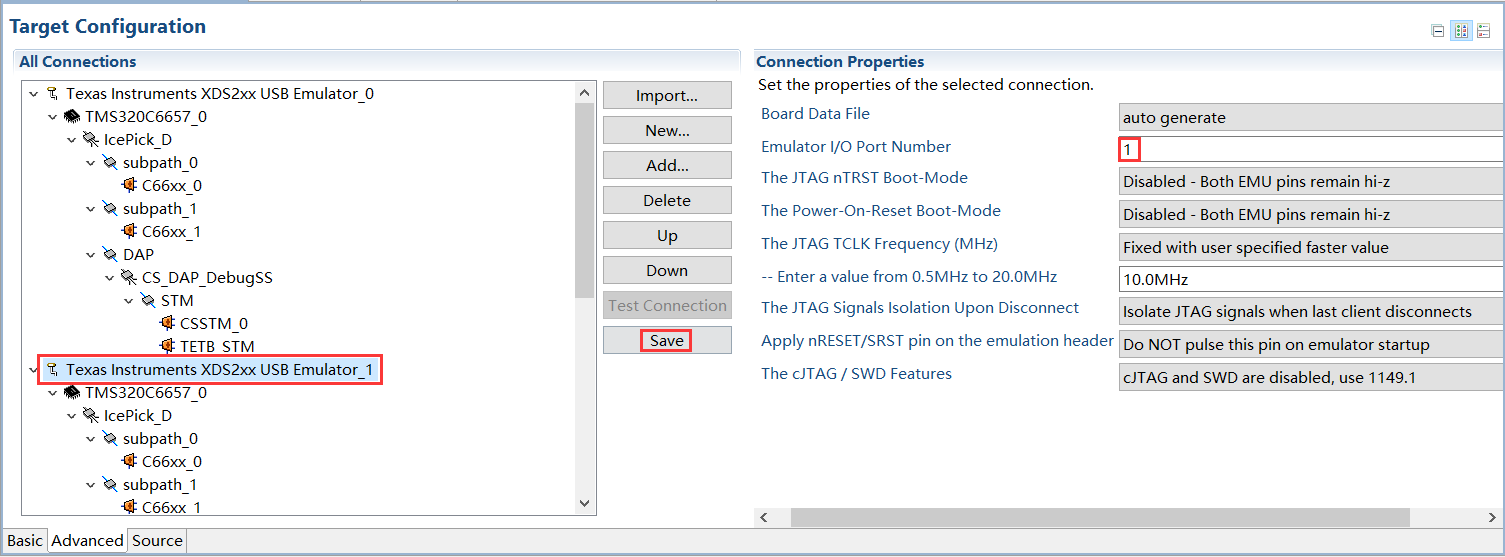The height and width of the screenshot is (557, 1505).
Task: Click the New... button
Action: (667, 131)
